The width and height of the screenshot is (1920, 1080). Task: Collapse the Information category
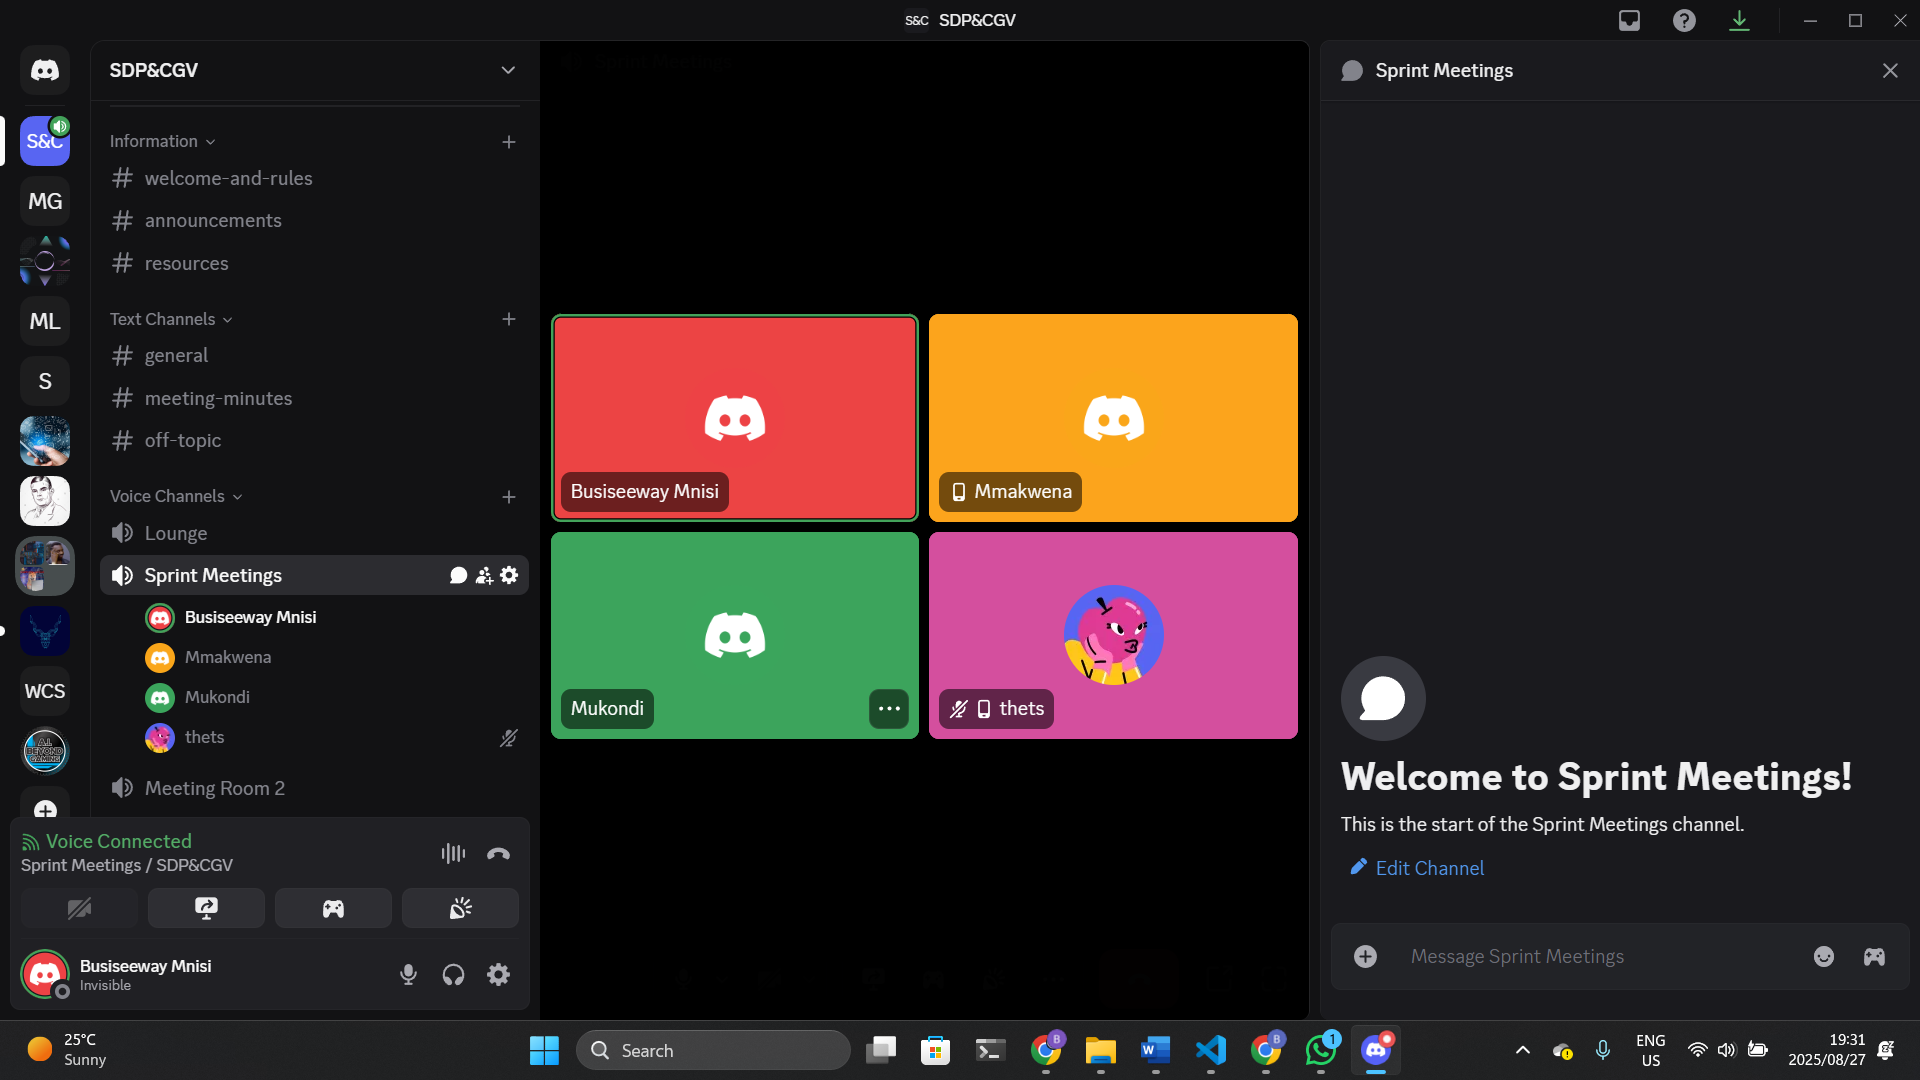click(163, 141)
